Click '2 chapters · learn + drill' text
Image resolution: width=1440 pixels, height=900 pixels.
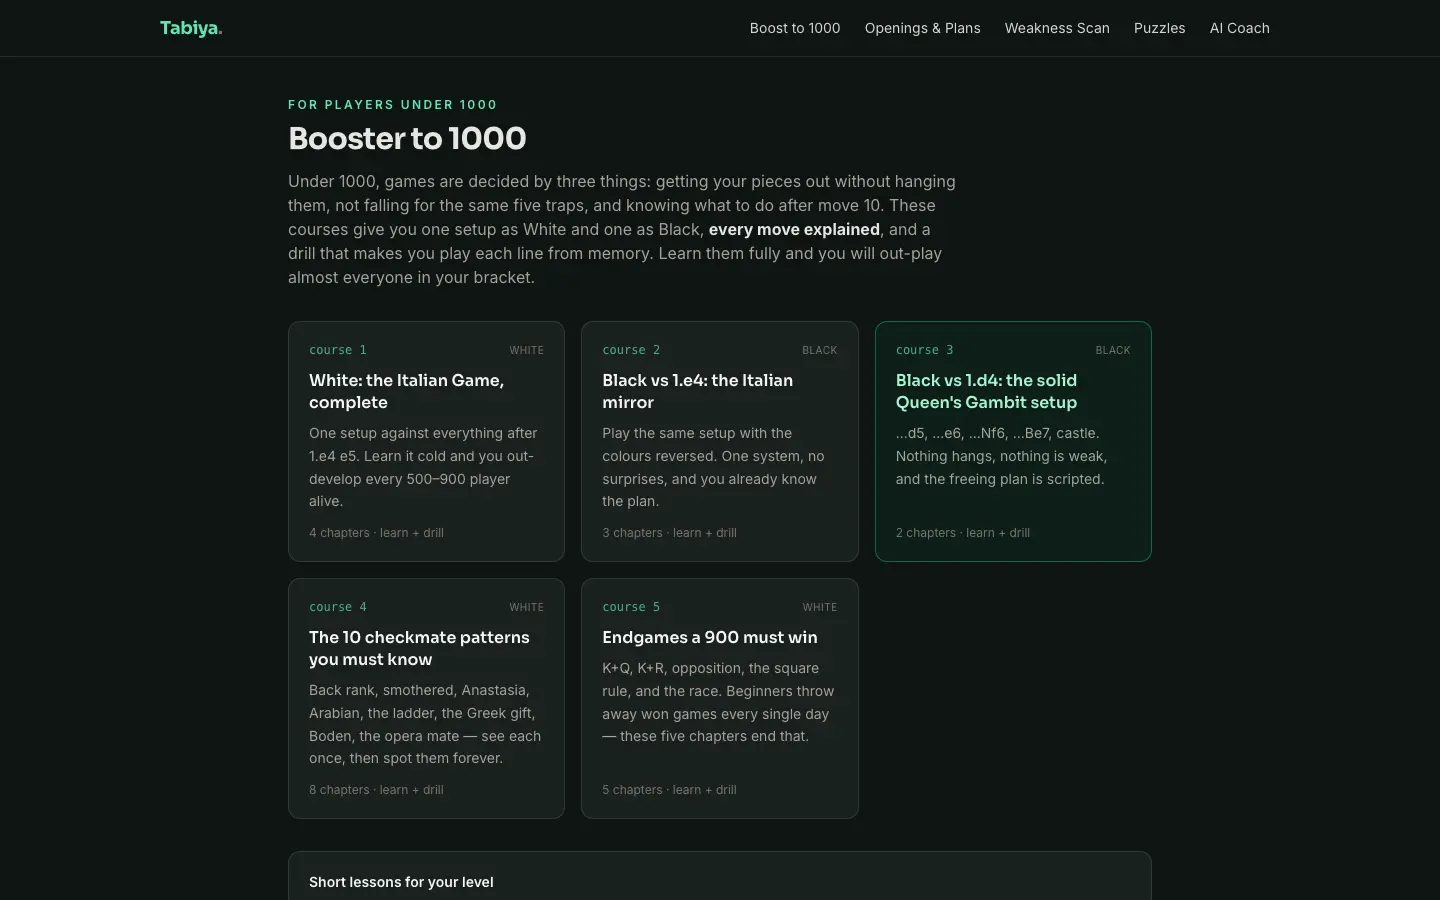tap(963, 533)
